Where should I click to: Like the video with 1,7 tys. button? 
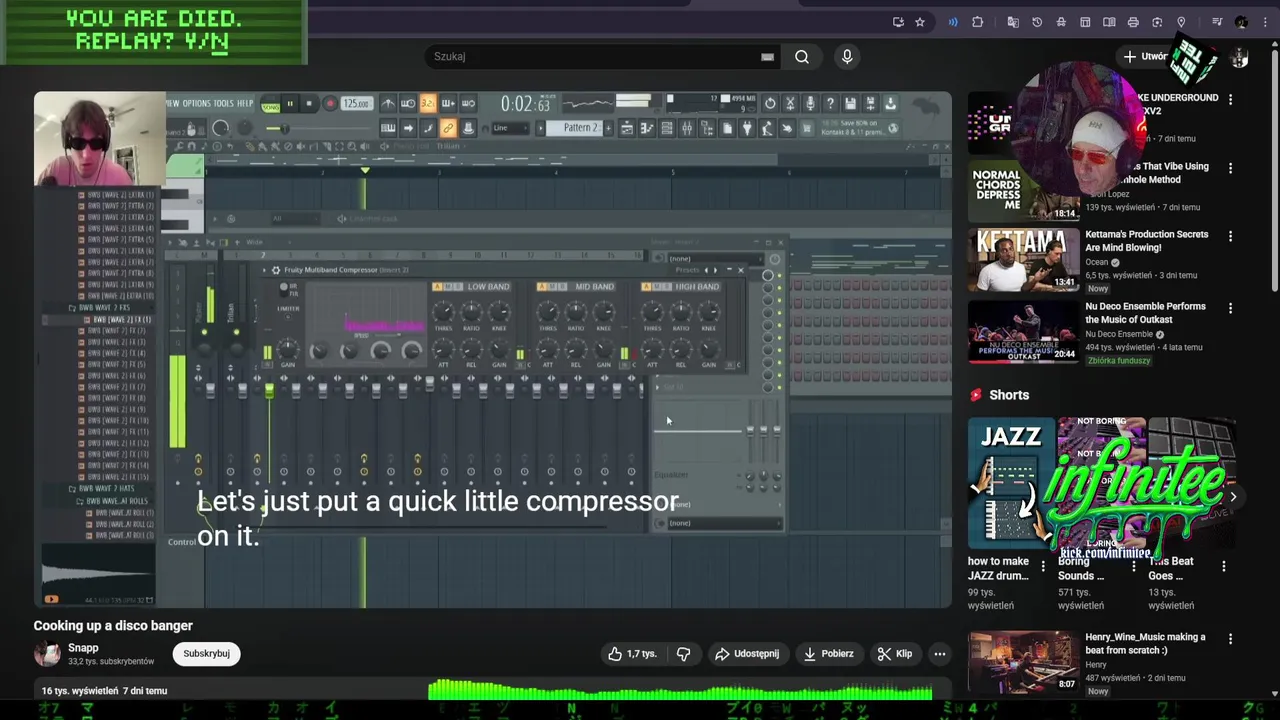click(x=632, y=654)
